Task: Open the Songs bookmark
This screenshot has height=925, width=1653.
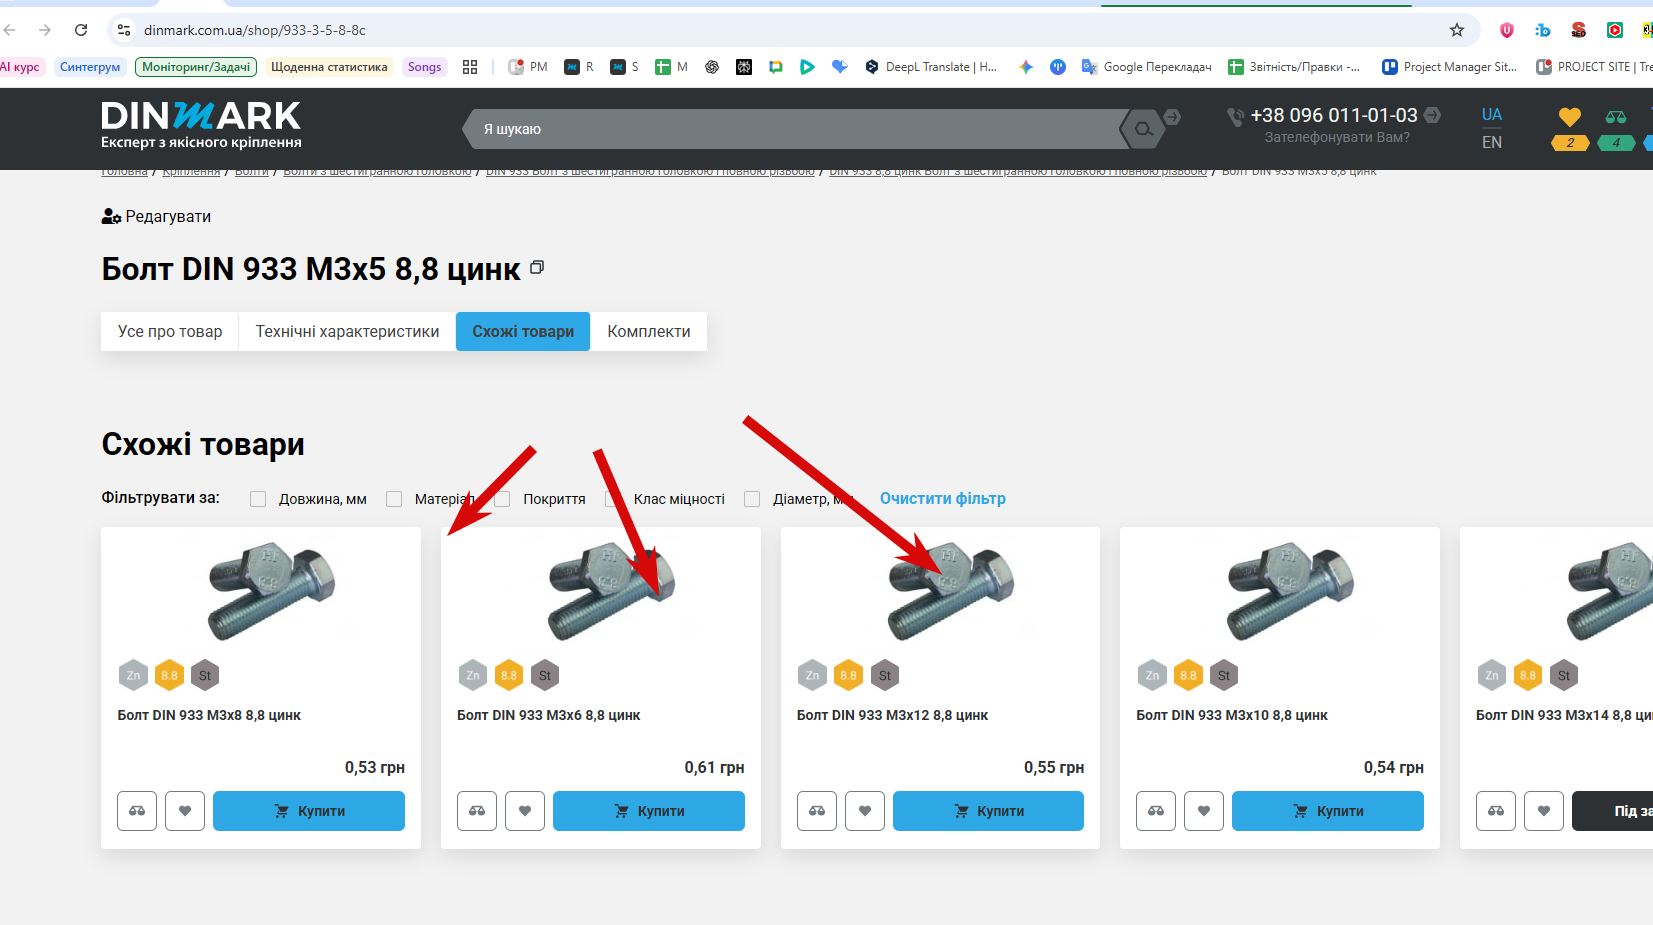Action: coord(424,67)
